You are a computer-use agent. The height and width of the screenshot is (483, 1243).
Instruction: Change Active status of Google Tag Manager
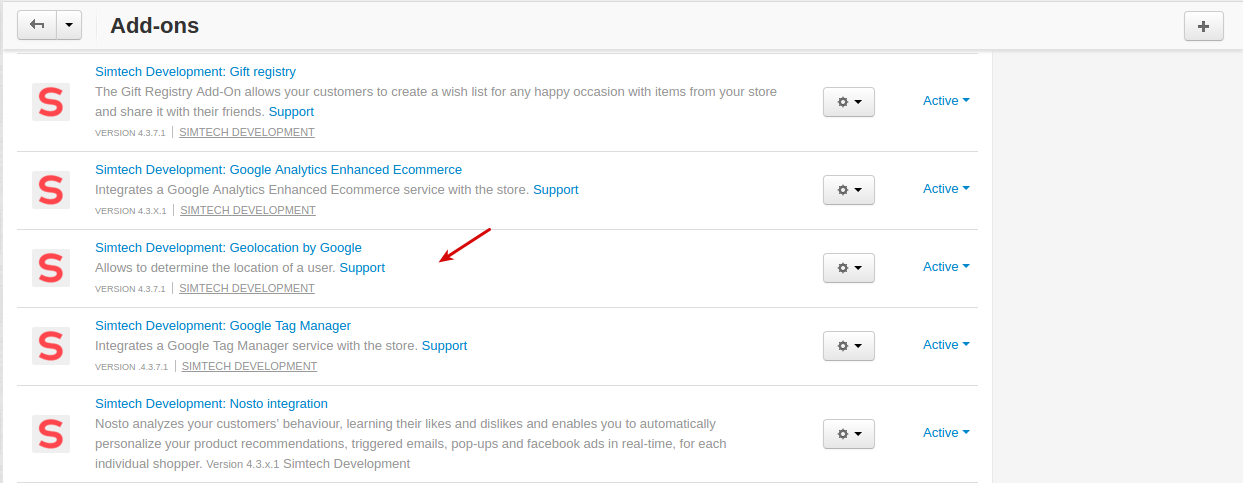pos(946,345)
